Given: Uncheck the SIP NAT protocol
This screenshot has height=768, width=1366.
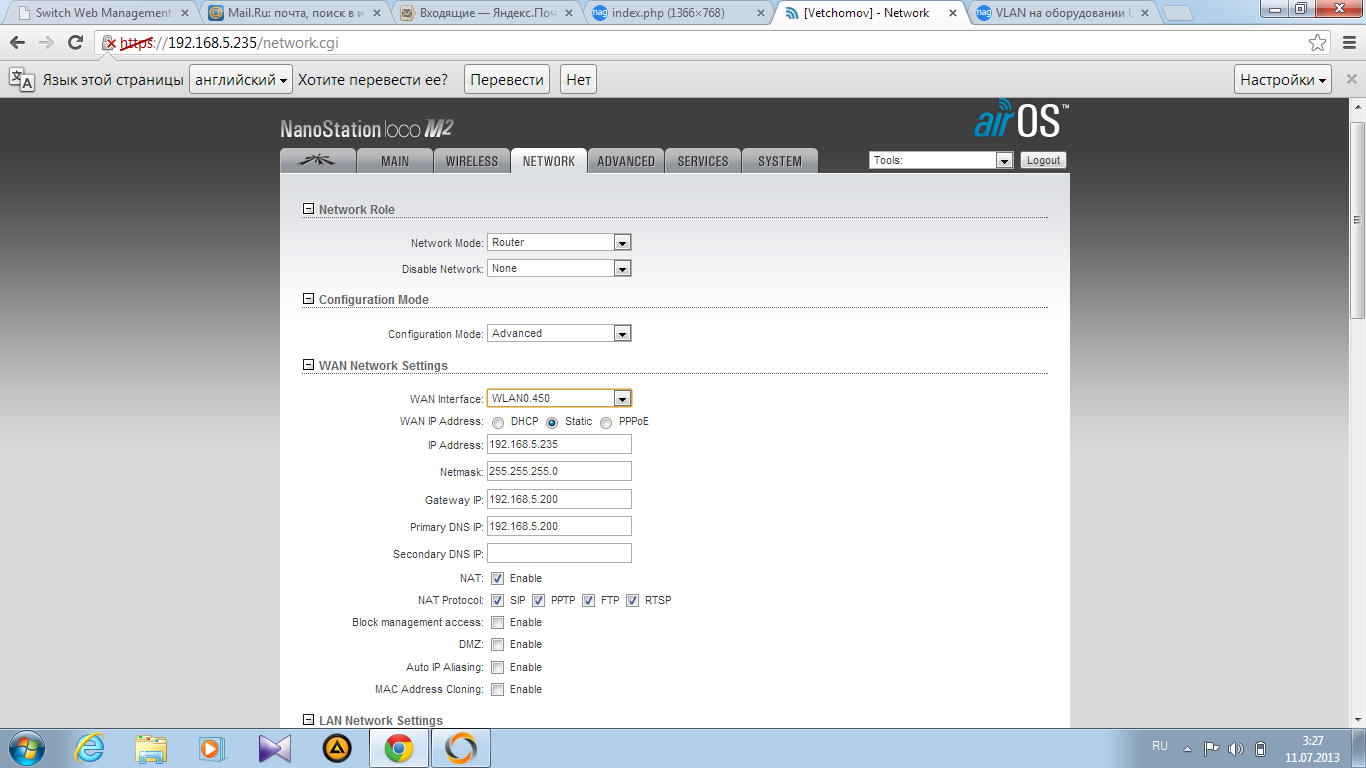Looking at the screenshot, I should pos(497,600).
